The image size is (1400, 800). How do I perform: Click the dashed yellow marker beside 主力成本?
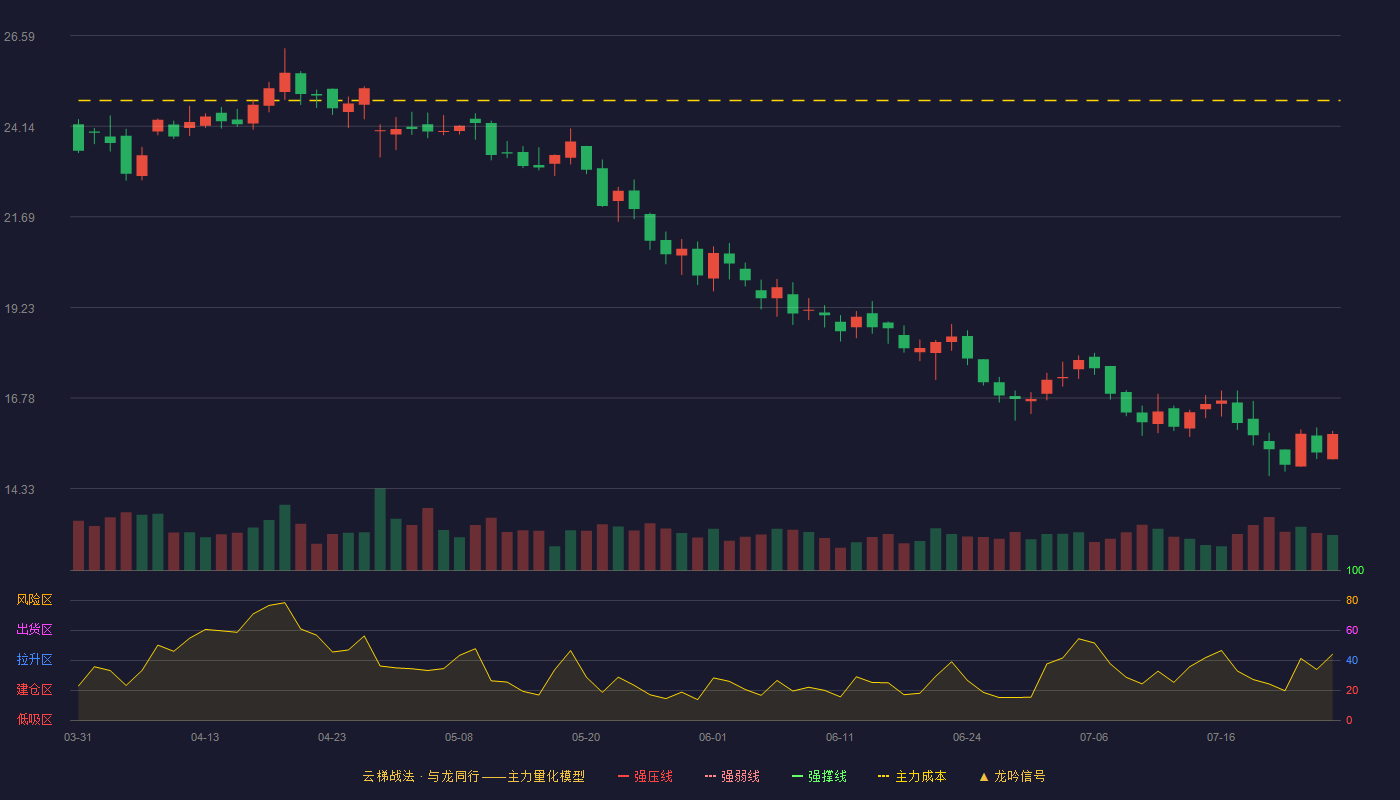pyautogui.click(x=883, y=776)
